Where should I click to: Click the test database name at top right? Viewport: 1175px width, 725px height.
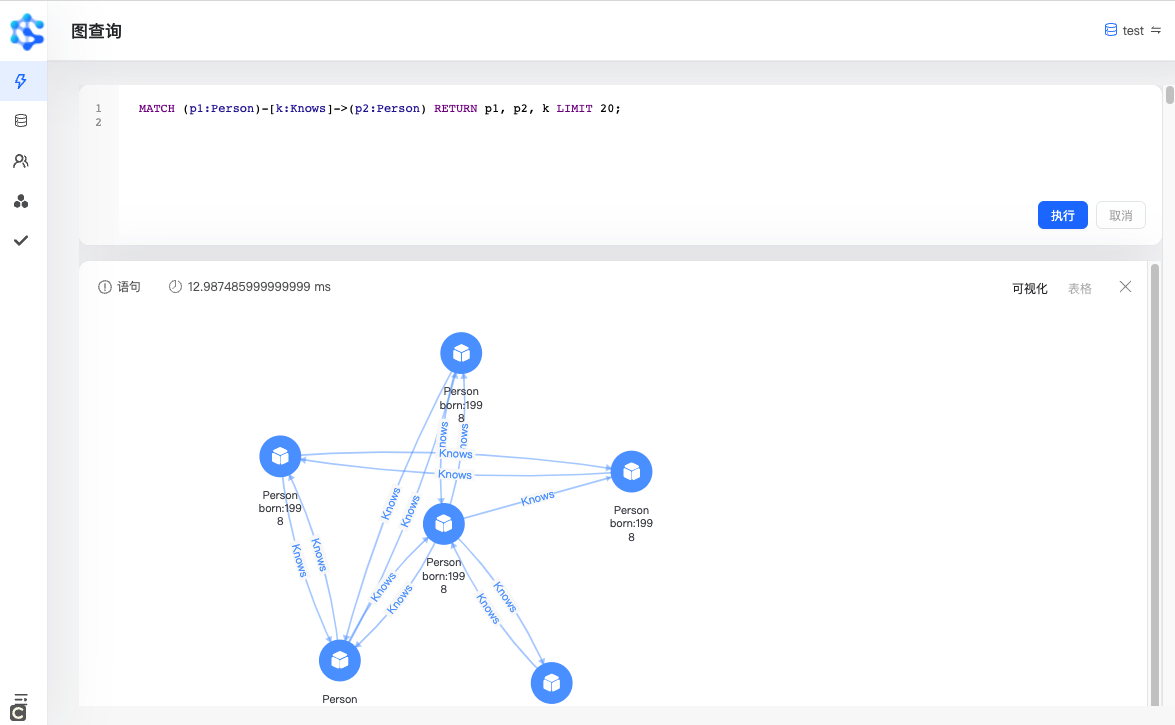pos(1132,31)
